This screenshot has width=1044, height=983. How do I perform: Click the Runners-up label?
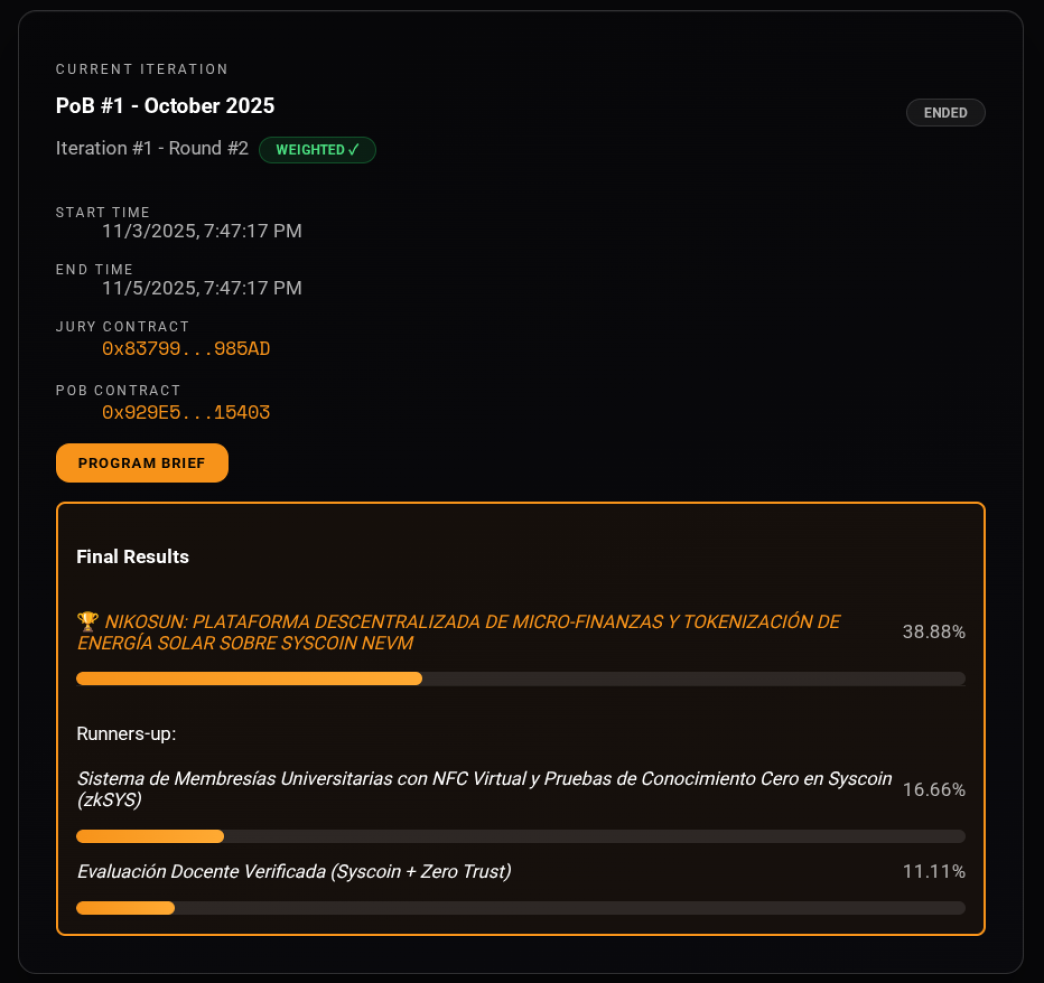coord(126,734)
